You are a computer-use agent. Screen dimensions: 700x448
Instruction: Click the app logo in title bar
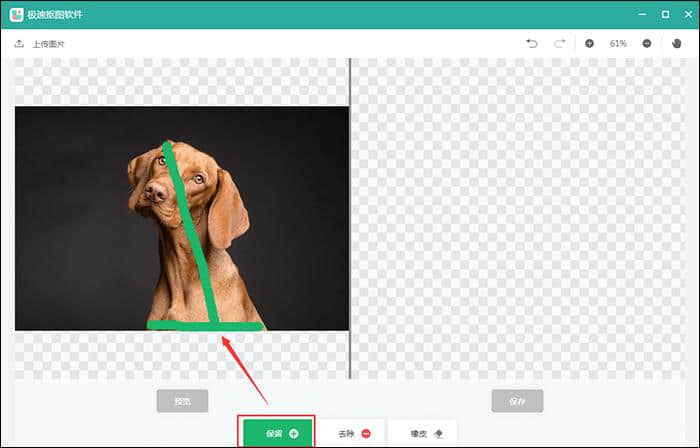click(17, 15)
